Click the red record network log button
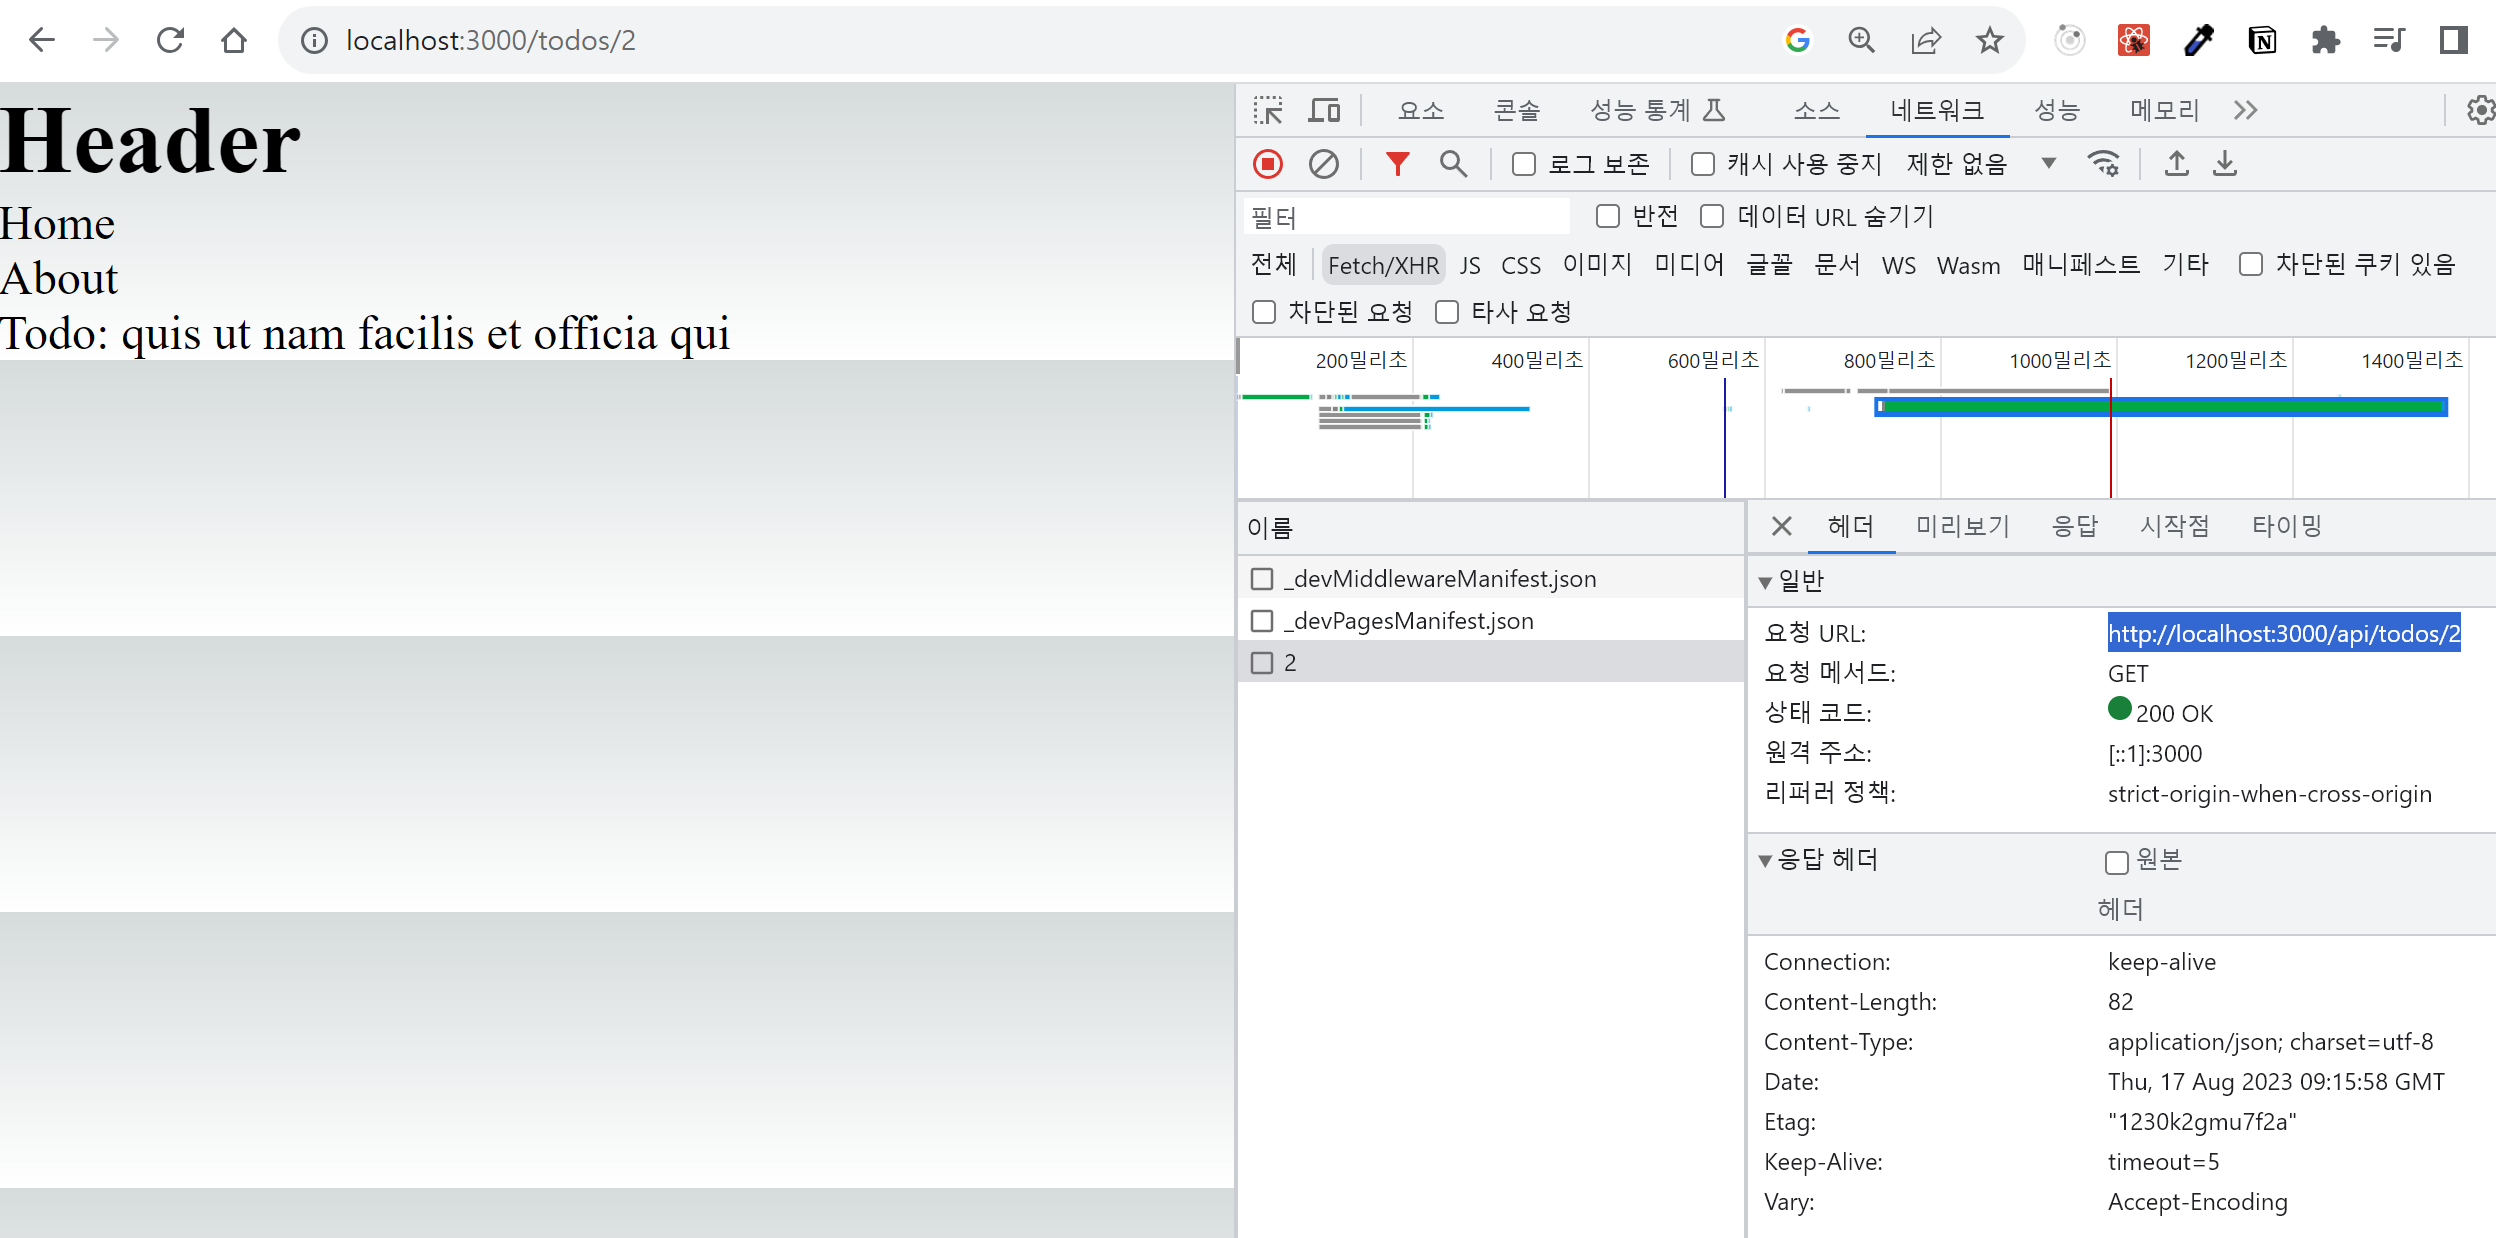This screenshot has height=1238, width=2496. click(x=1268, y=164)
